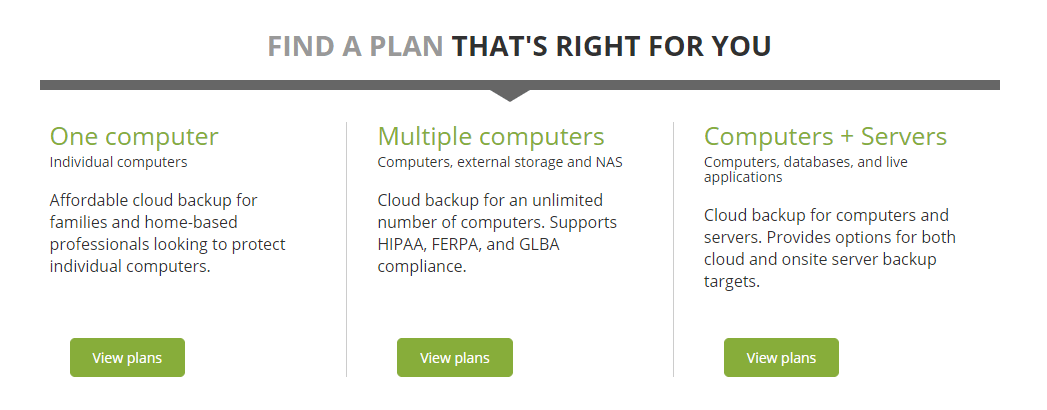
Task: Click the downward triangle pointer below the gray bar
Action: pos(509,95)
